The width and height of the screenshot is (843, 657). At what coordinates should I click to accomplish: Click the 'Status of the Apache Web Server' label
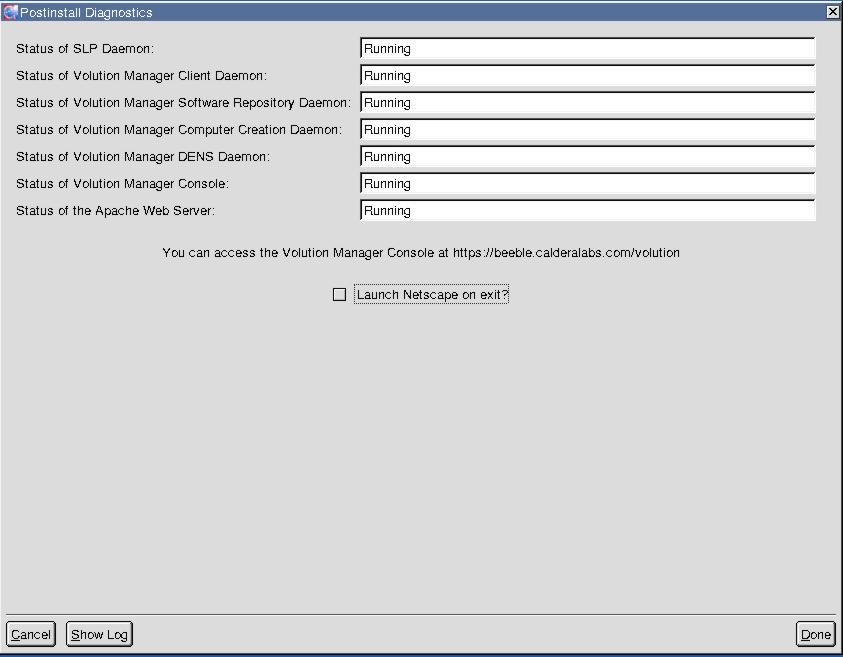(115, 211)
